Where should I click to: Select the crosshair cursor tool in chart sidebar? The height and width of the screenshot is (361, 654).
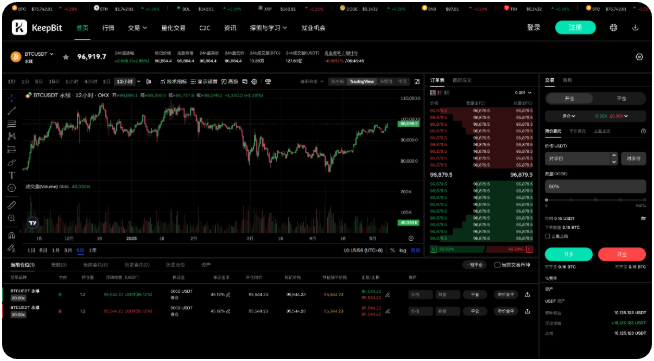click(12, 98)
